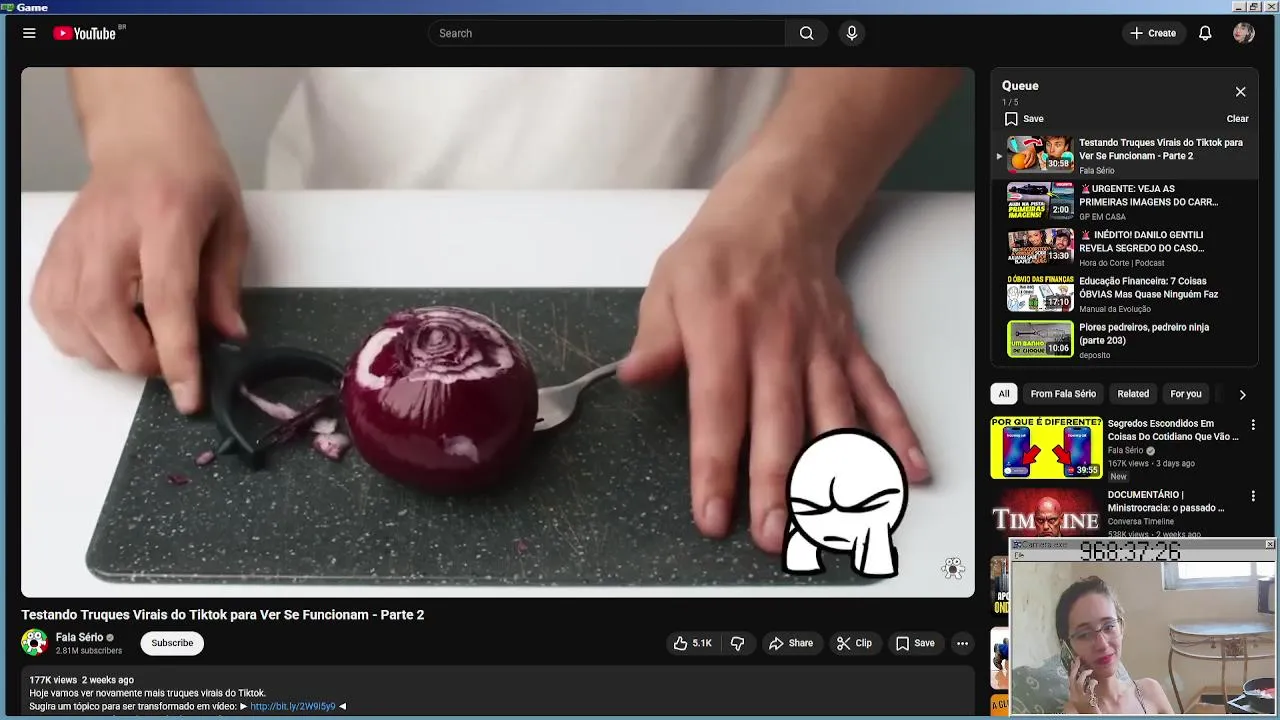Open more actions three-dot menu
The height and width of the screenshot is (720, 1280).
point(962,643)
